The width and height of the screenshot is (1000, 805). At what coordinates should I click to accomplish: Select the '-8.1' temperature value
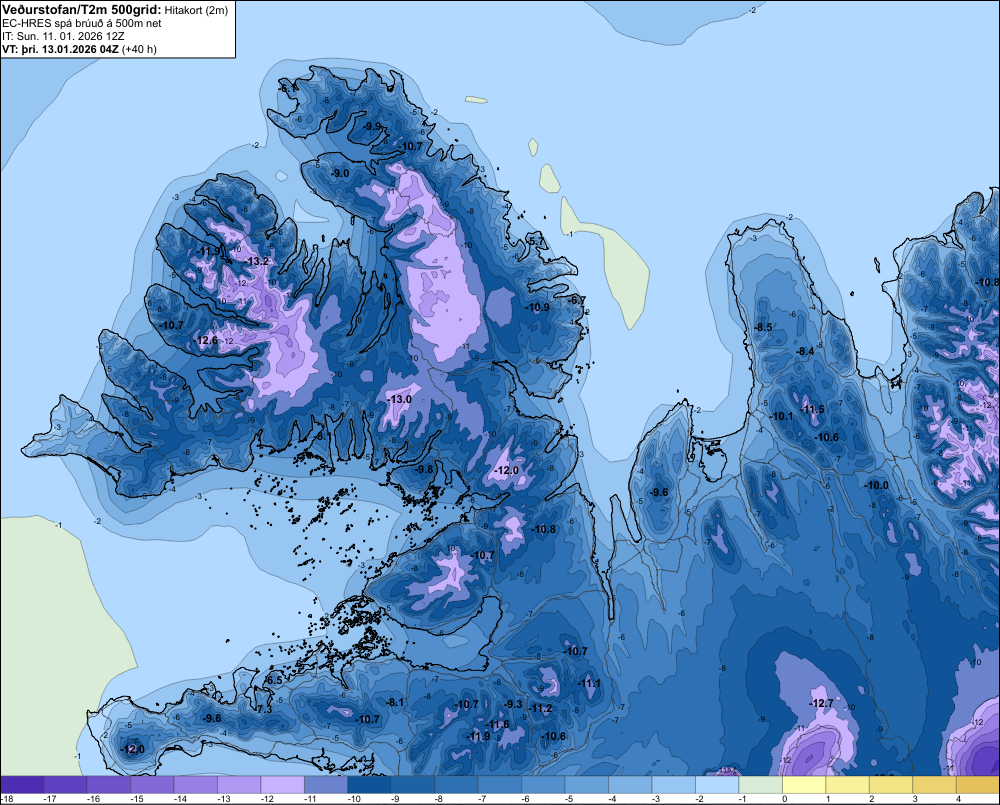point(395,702)
